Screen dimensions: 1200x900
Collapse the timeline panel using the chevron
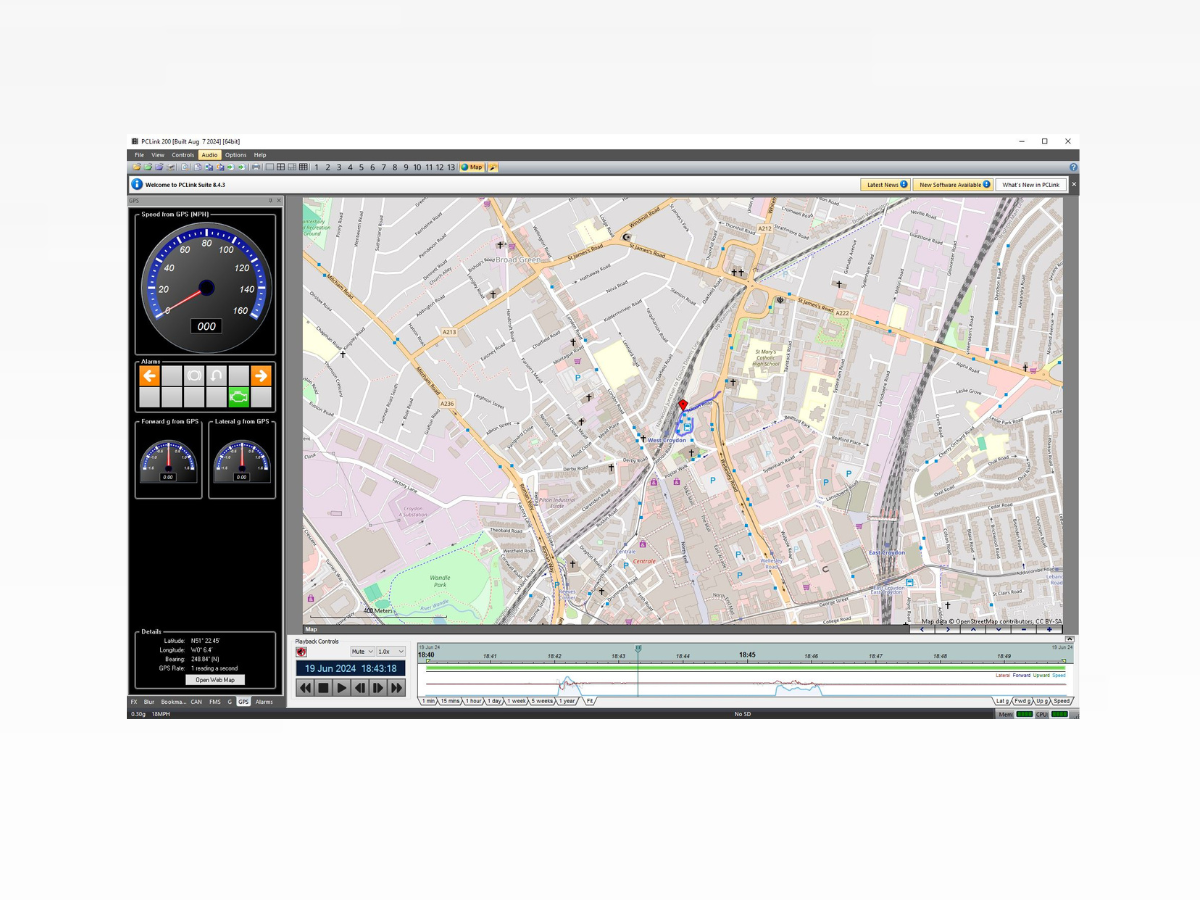[1070, 639]
